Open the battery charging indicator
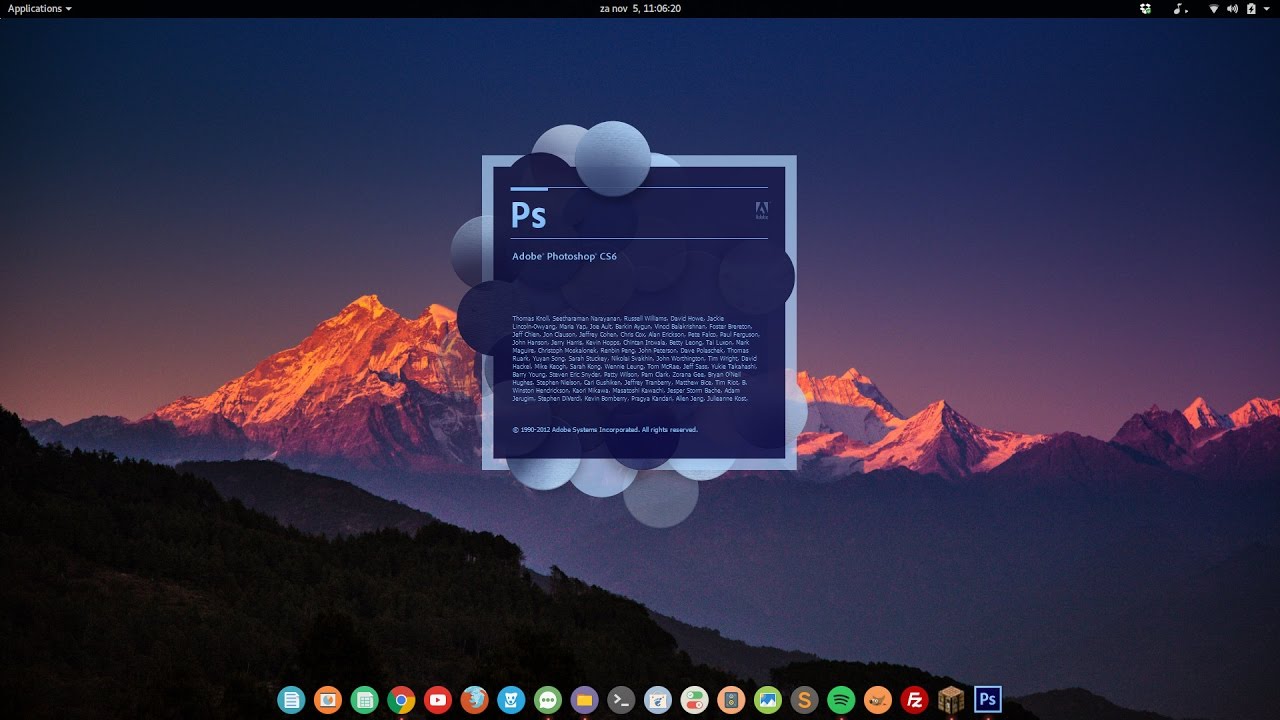The width and height of the screenshot is (1280, 720). tap(1250, 8)
